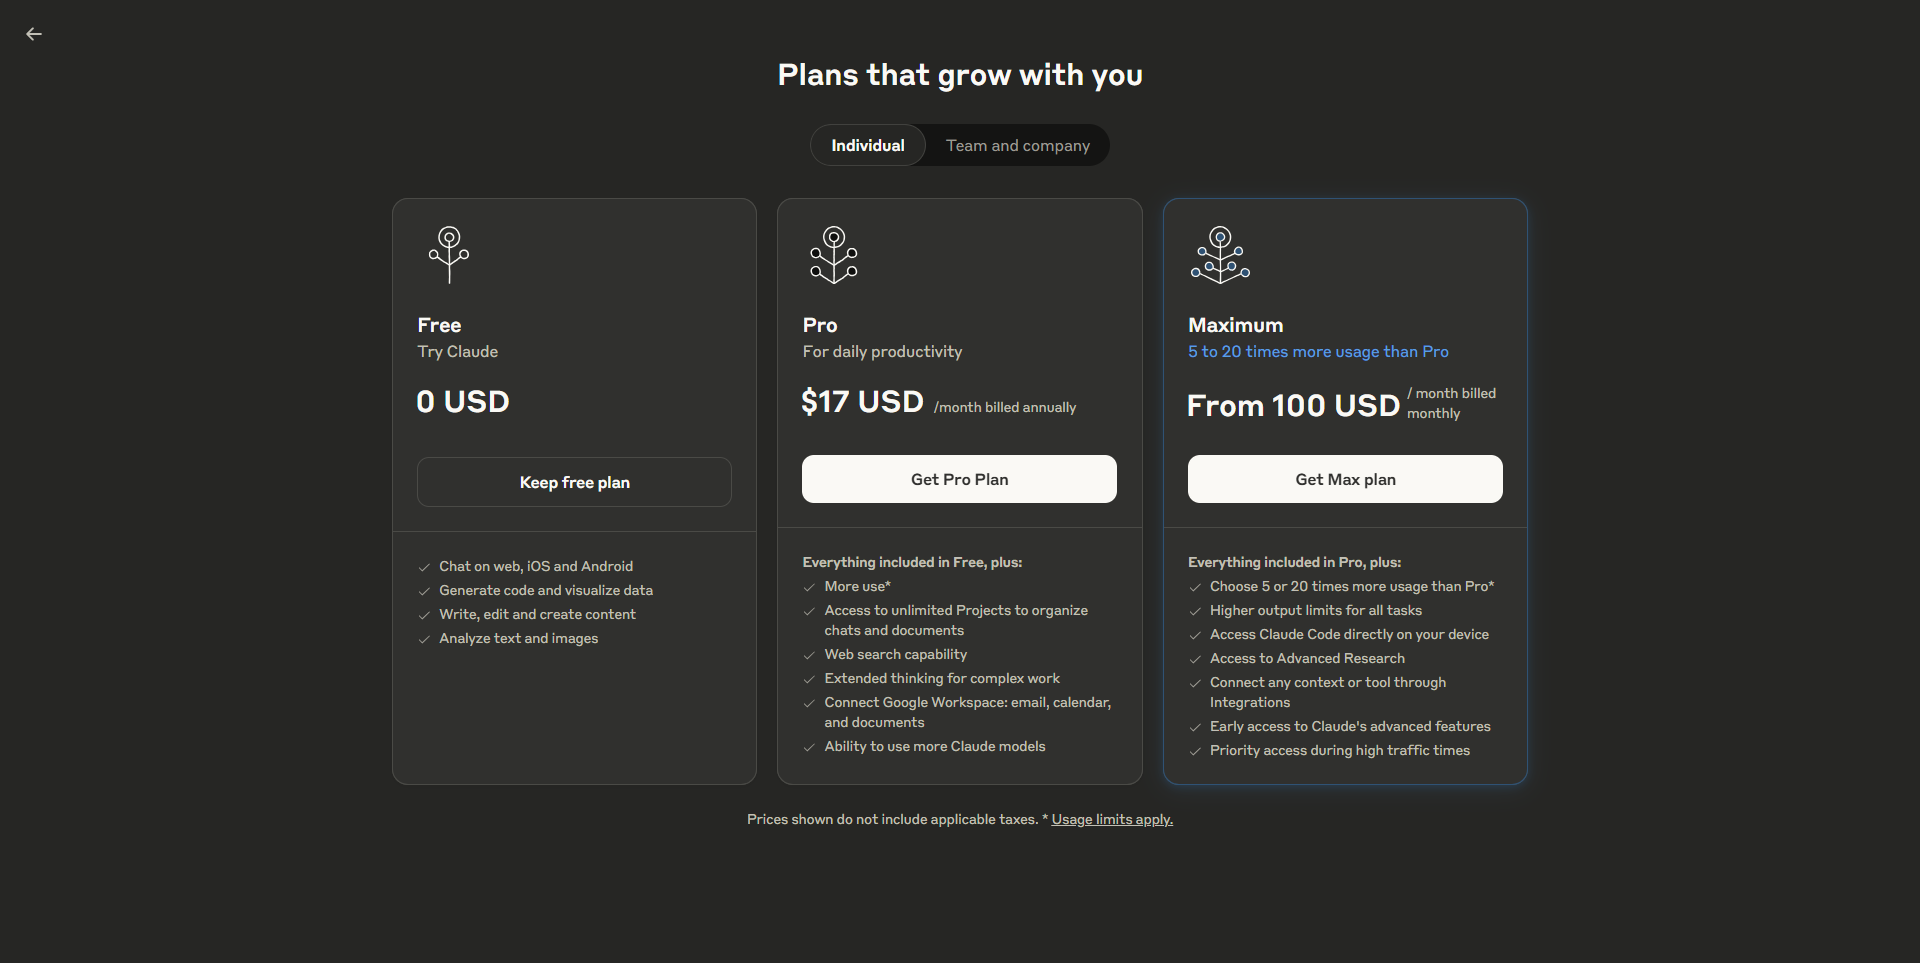Get the Pro Plan
This screenshot has height=963, width=1920.
pyautogui.click(x=959, y=479)
